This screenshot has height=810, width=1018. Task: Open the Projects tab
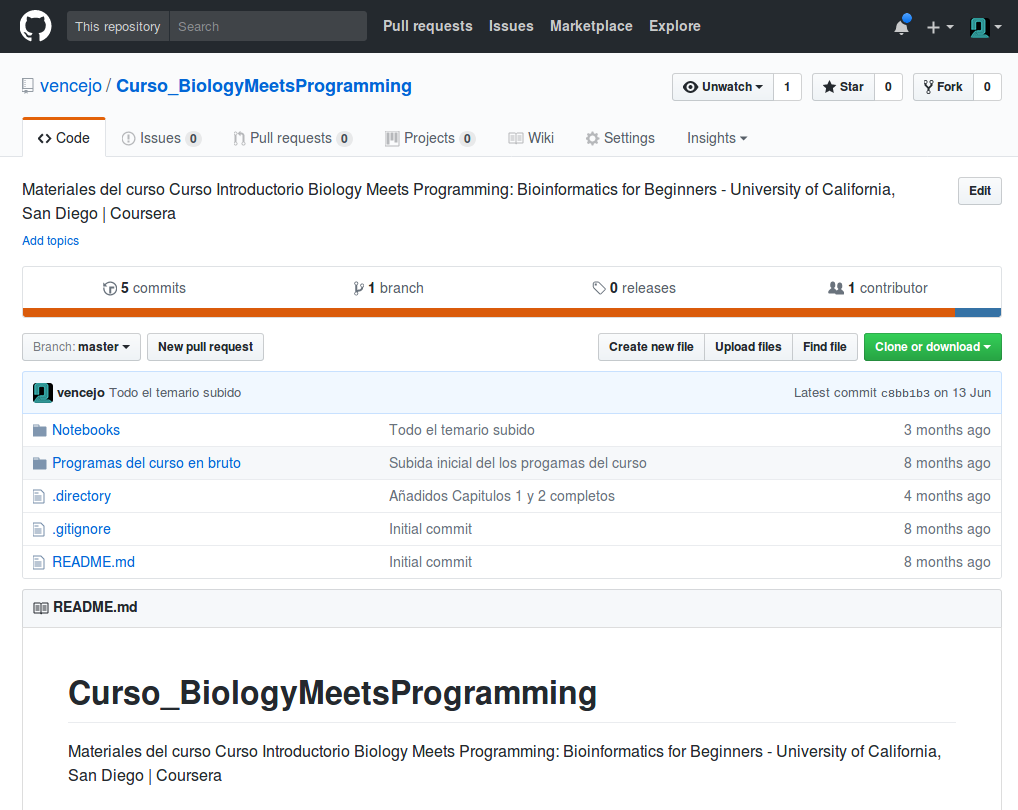430,138
